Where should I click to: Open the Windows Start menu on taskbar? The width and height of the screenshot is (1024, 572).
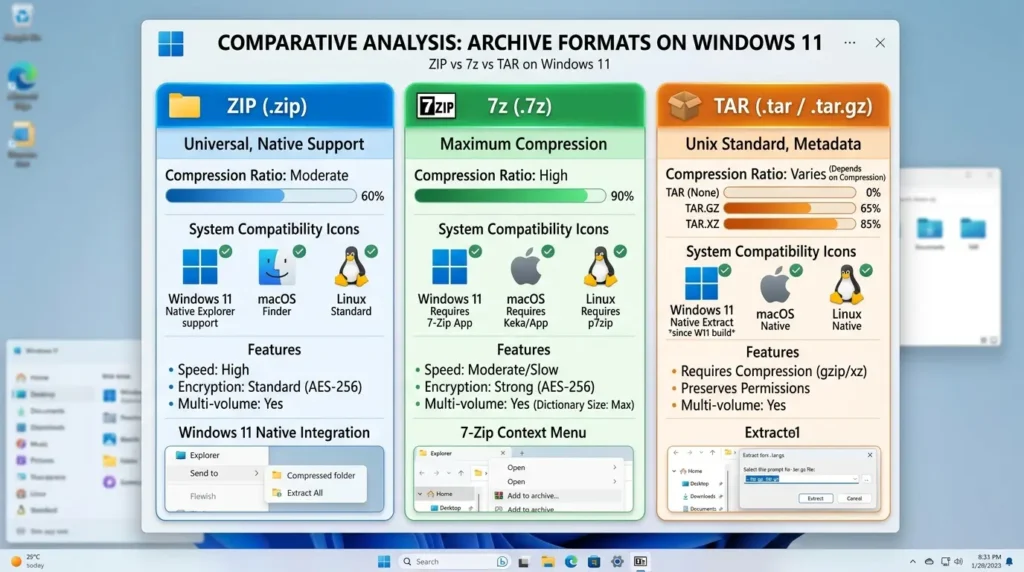click(x=384, y=562)
